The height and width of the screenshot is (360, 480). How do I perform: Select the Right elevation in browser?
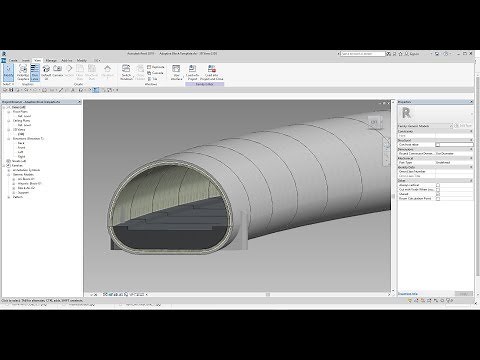click(x=21, y=157)
